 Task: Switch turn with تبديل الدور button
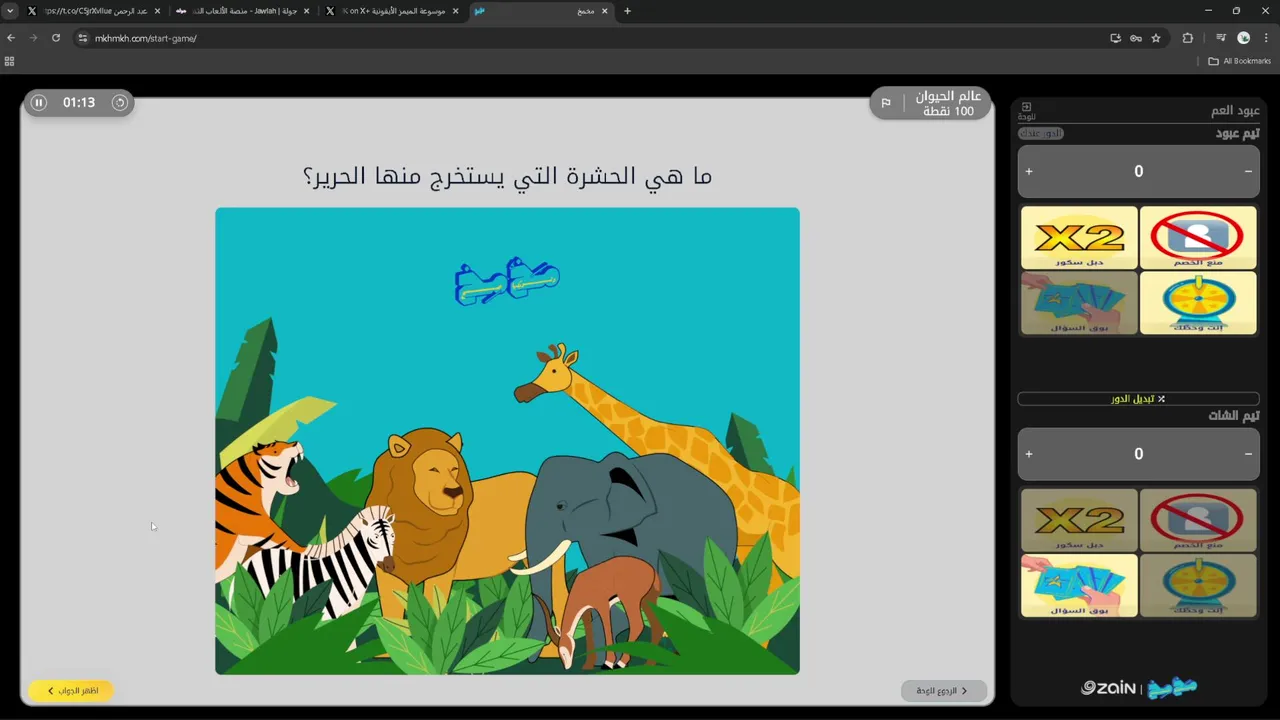click(1138, 398)
